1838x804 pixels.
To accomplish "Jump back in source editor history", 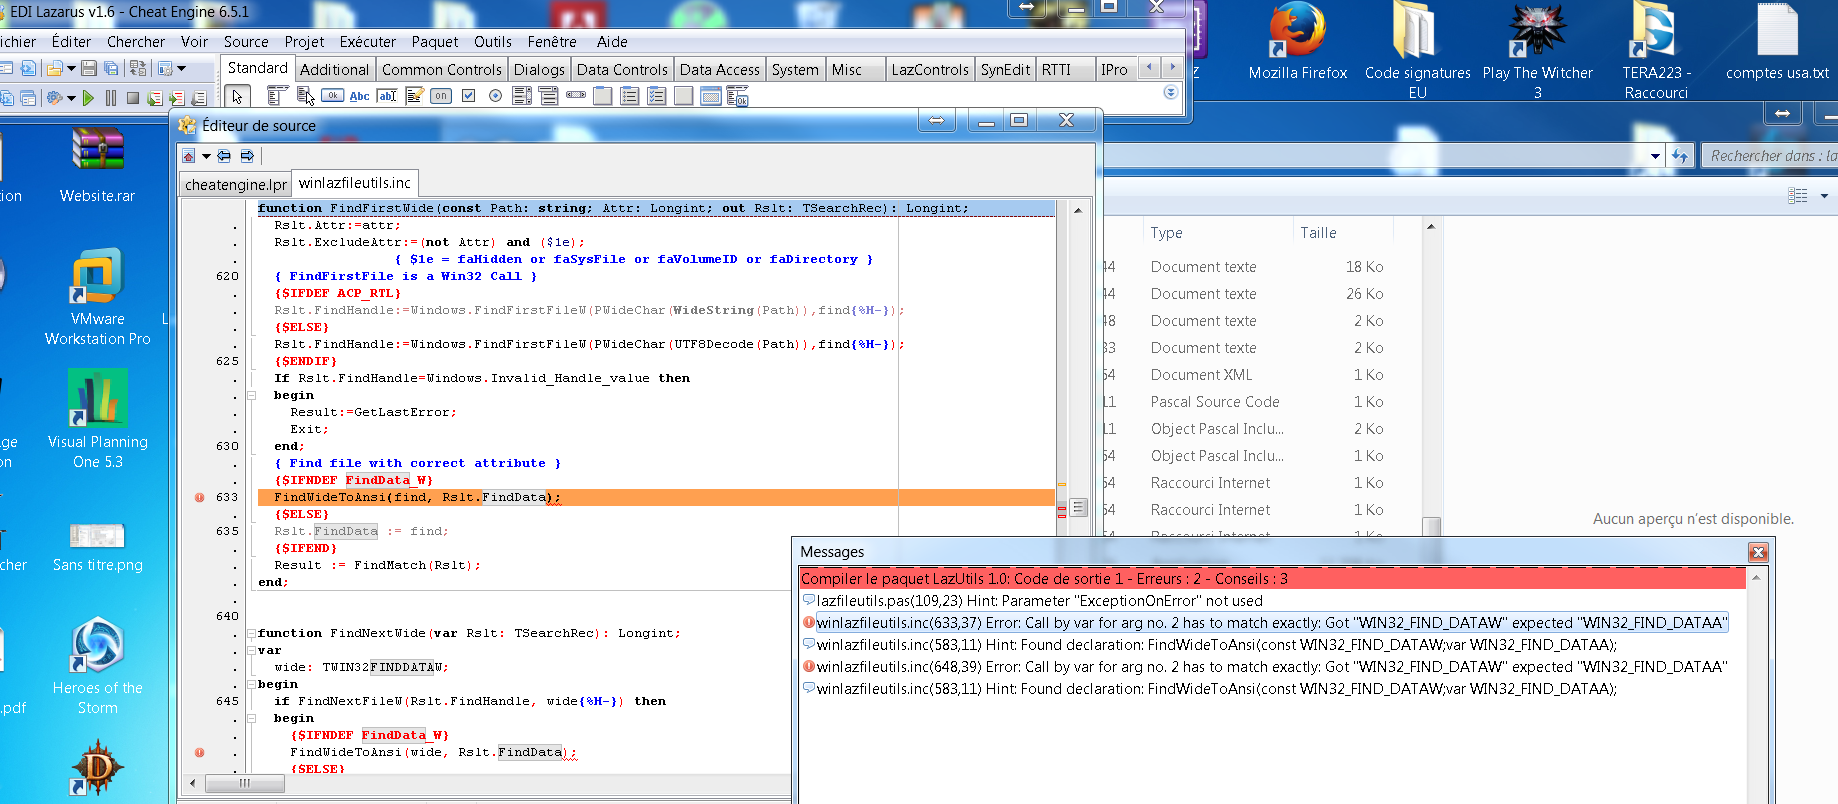I will pyautogui.click(x=224, y=156).
